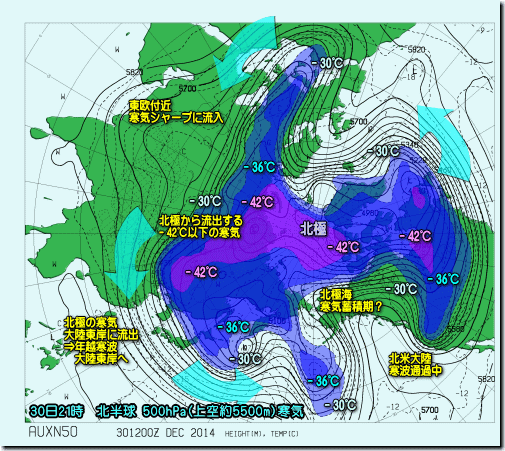Click the 北米大陸 寒波通過中 annotation

click(x=415, y=365)
